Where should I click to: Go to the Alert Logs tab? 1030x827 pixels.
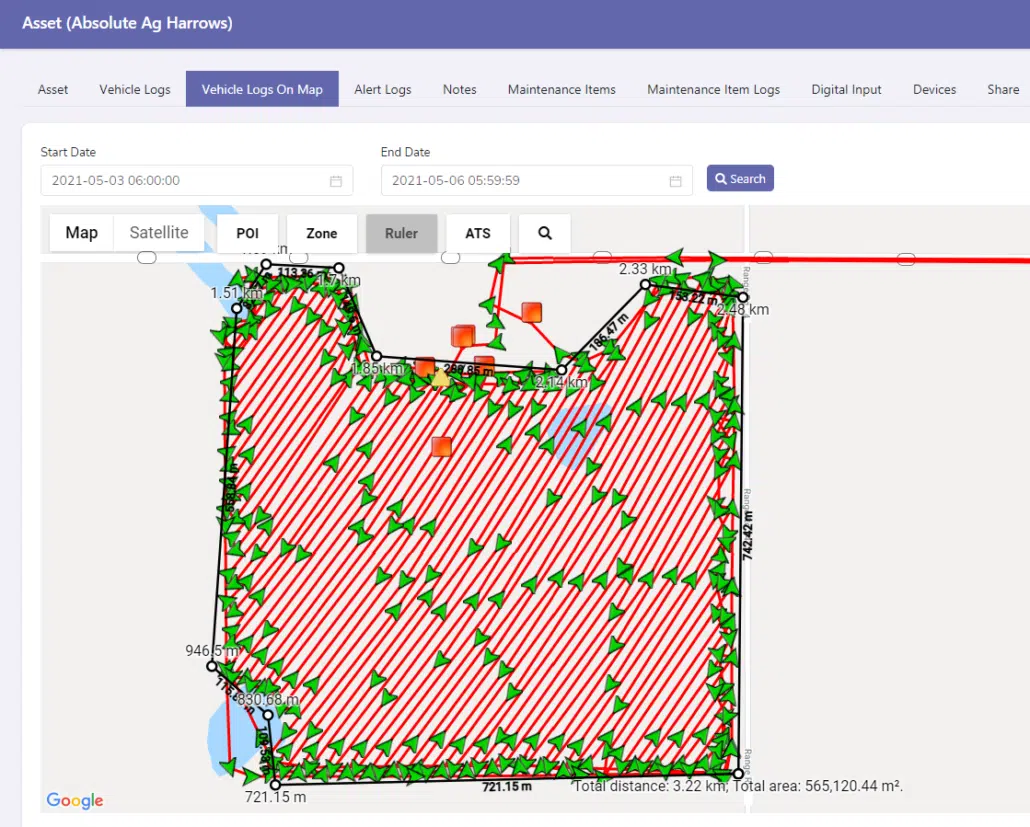[382, 89]
